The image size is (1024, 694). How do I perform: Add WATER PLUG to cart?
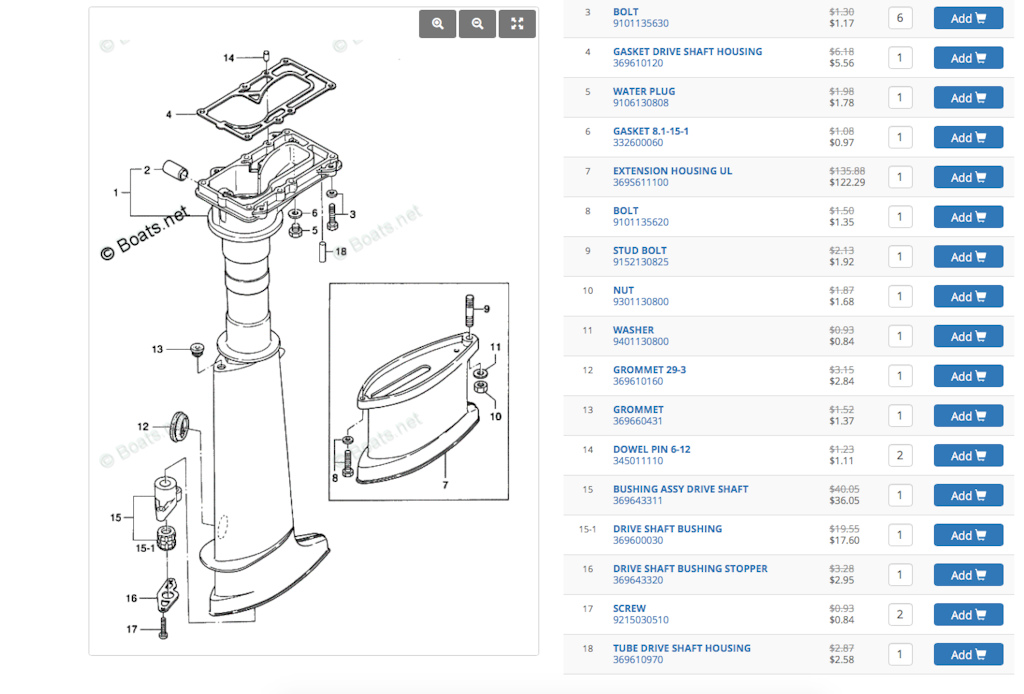(967, 98)
